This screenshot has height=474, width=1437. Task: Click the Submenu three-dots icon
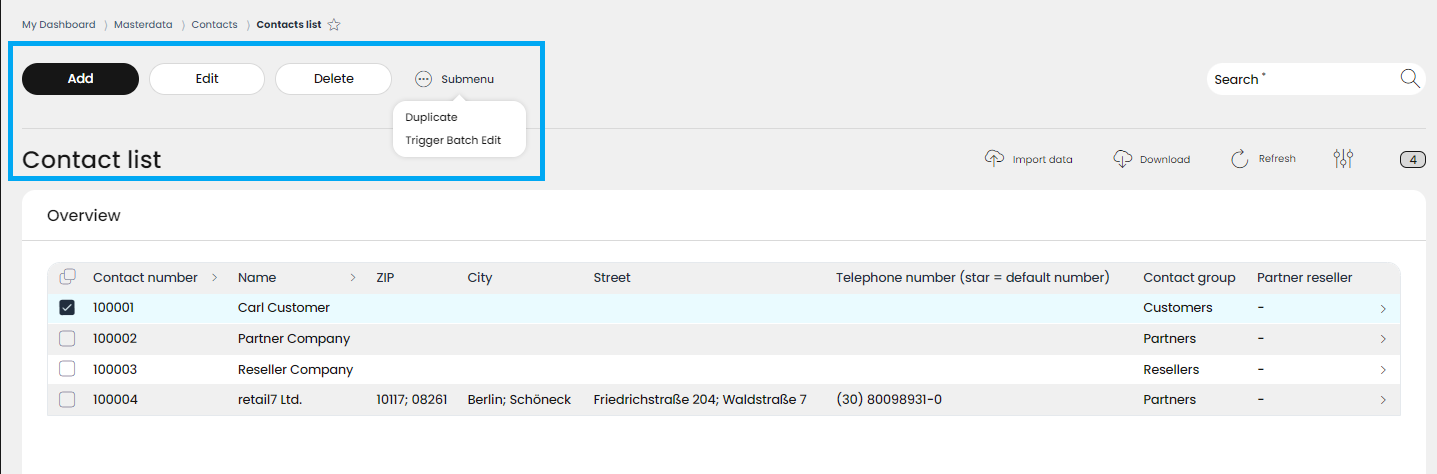tap(423, 79)
